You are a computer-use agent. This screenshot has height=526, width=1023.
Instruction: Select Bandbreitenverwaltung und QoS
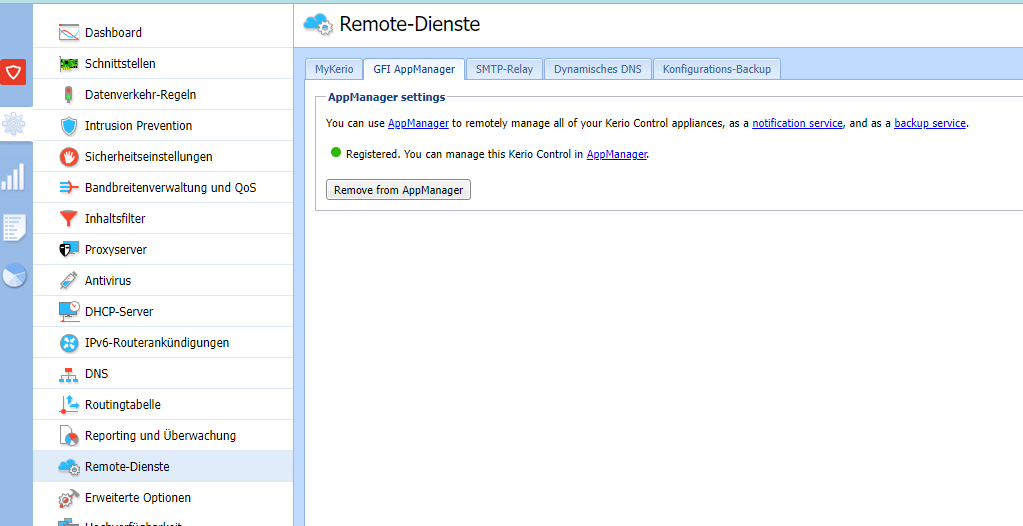pos(163,187)
